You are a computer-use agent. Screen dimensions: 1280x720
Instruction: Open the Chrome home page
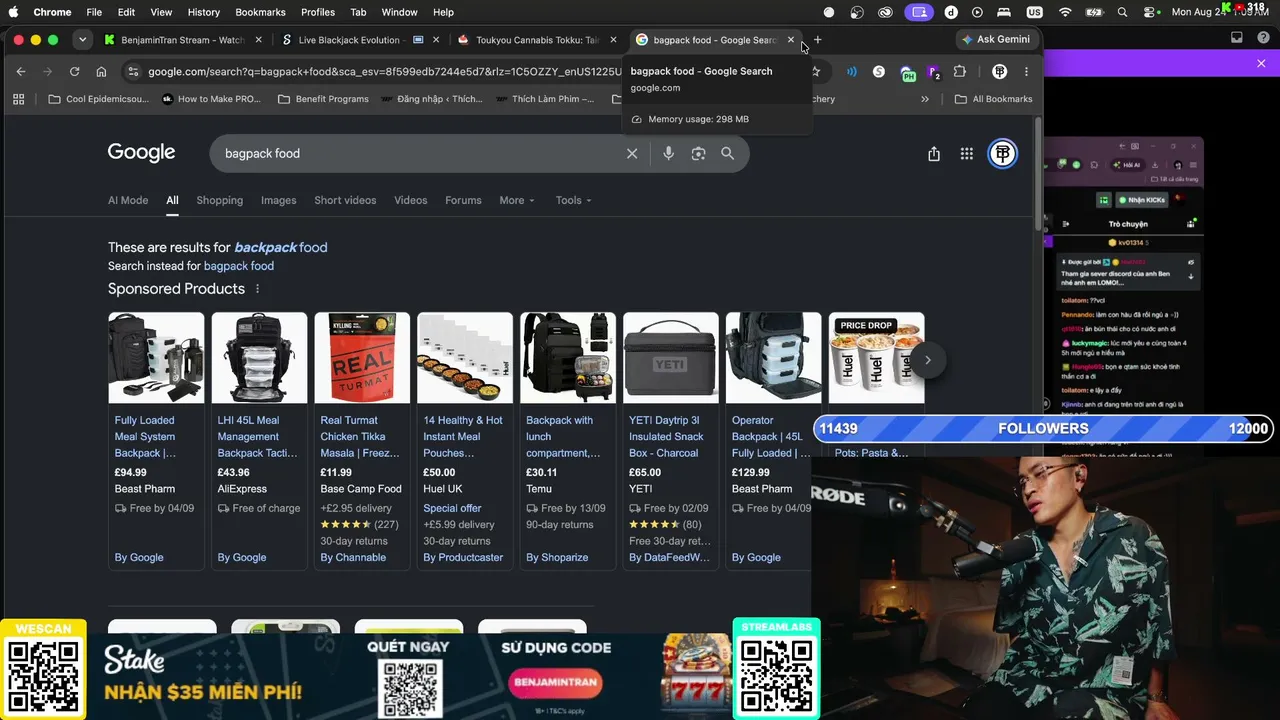click(x=101, y=71)
